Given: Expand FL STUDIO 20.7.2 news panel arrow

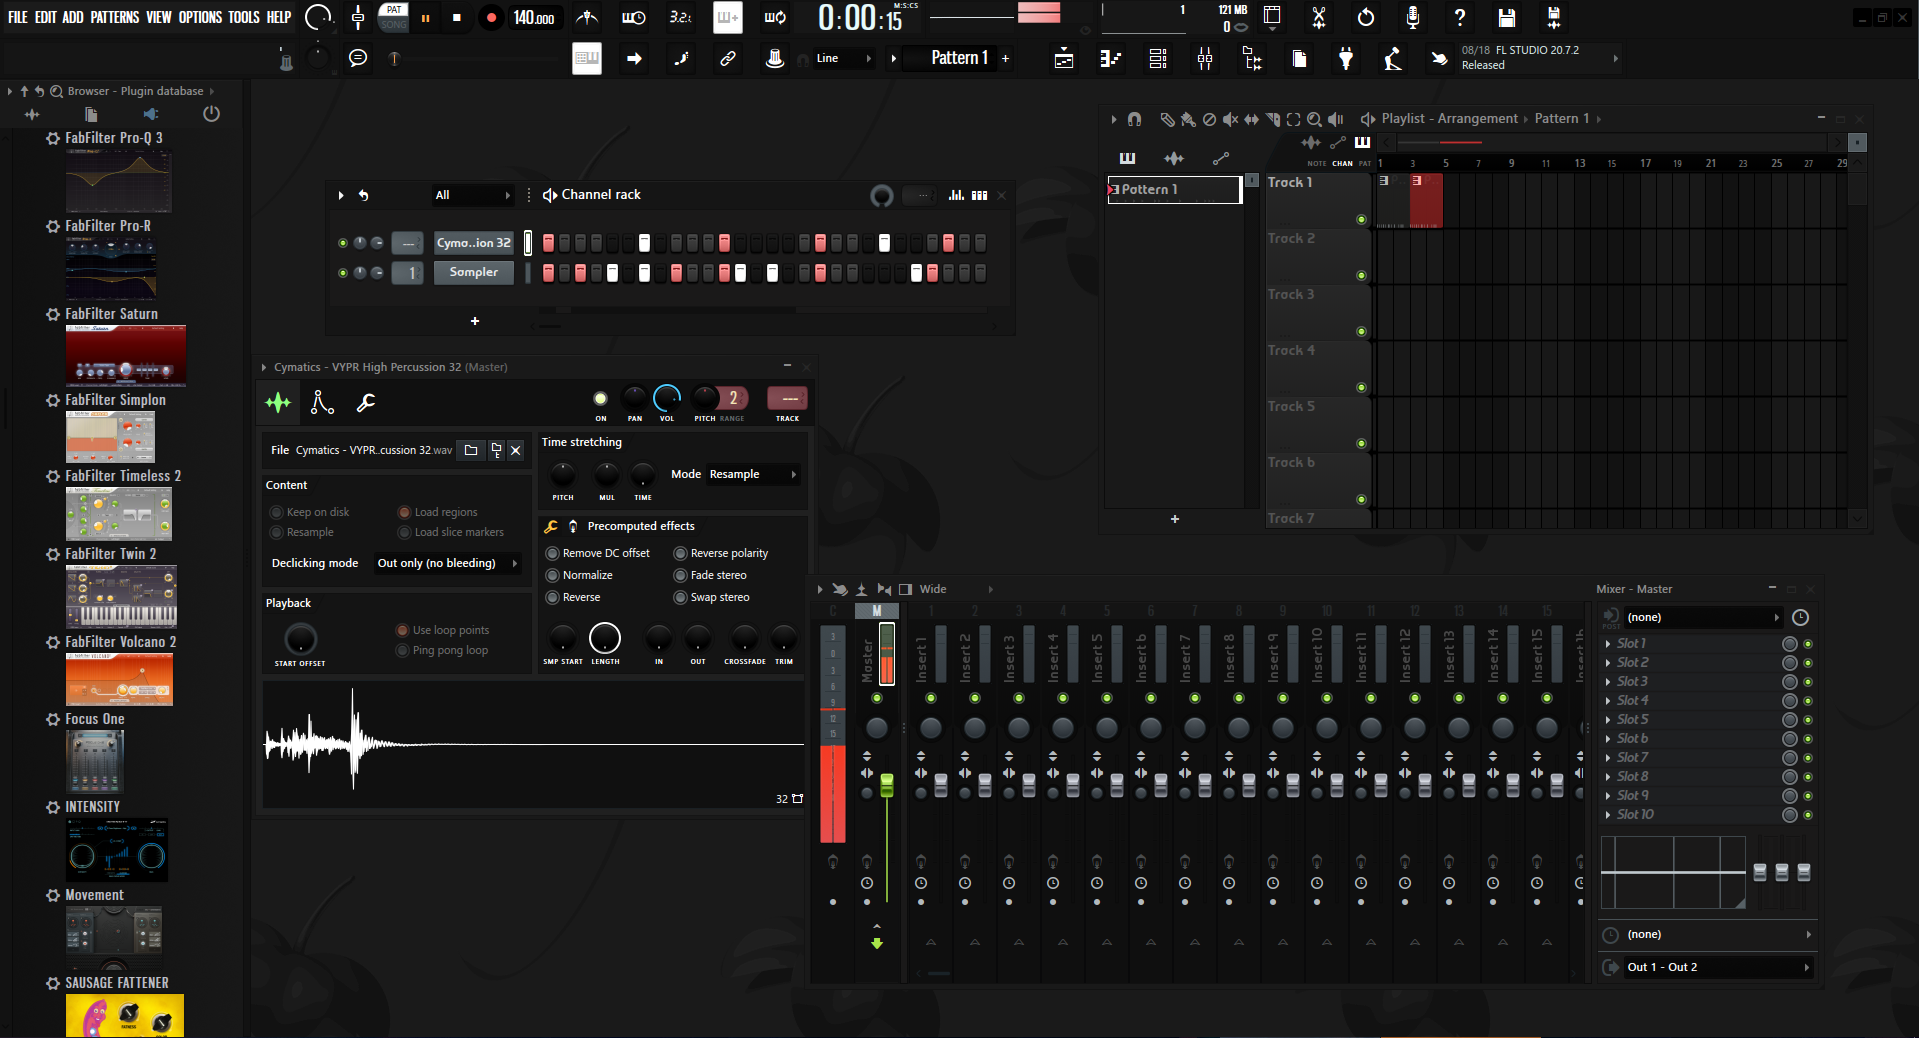Looking at the screenshot, I should [1616, 58].
